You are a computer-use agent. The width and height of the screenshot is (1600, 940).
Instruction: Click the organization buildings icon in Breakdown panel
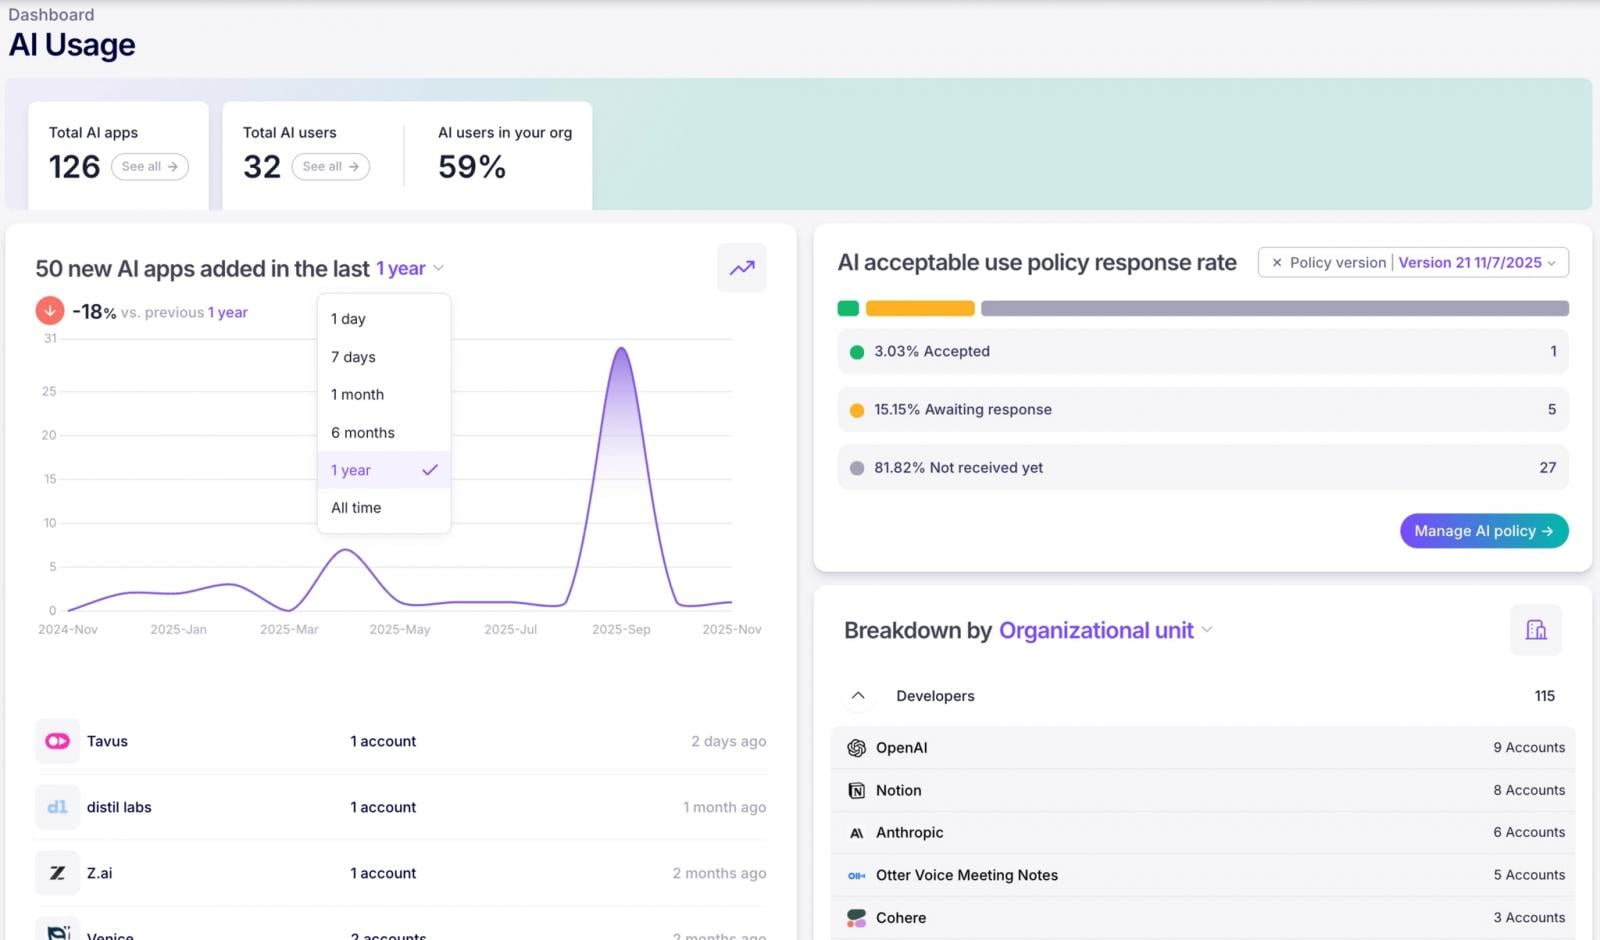pyautogui.click(x=1537, y=630)
